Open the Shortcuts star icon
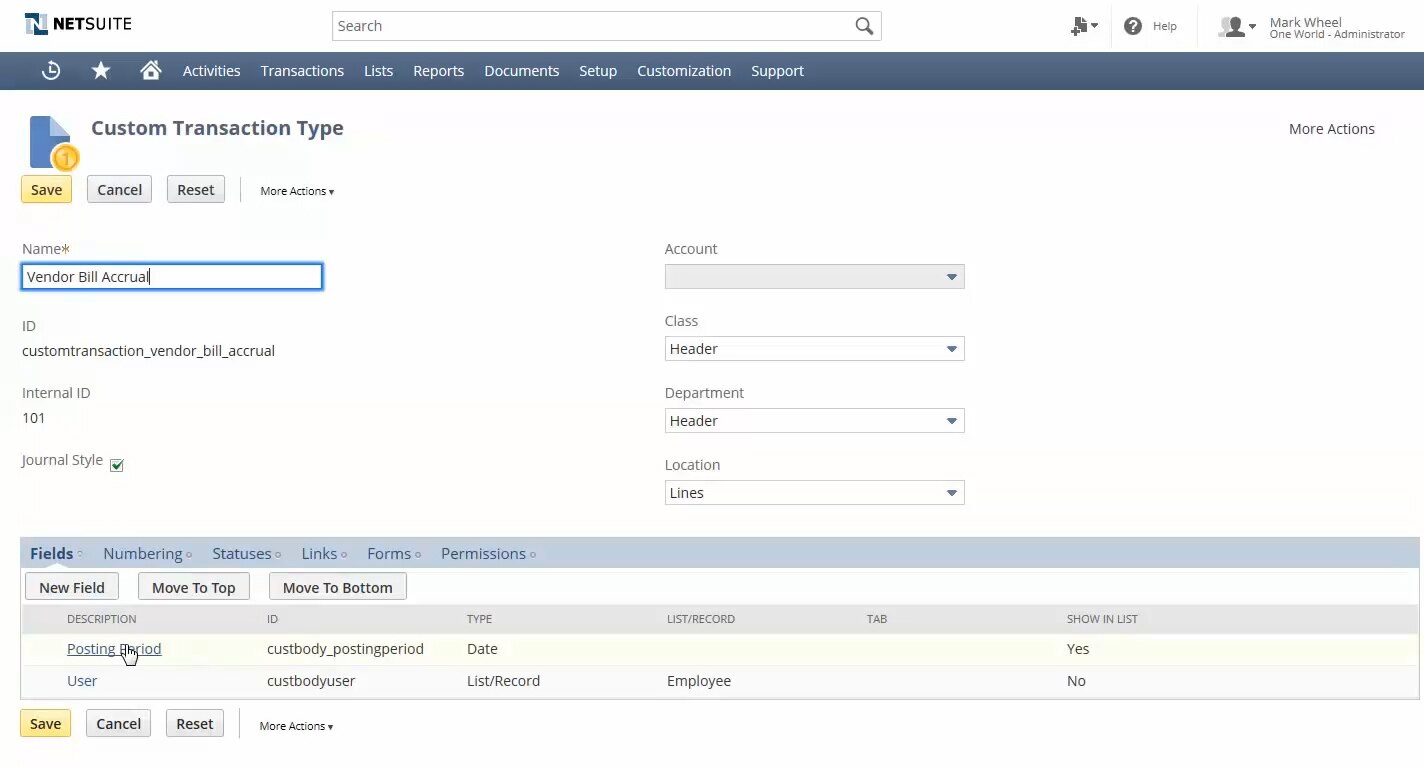The image size is (1424, 769). 101,70
